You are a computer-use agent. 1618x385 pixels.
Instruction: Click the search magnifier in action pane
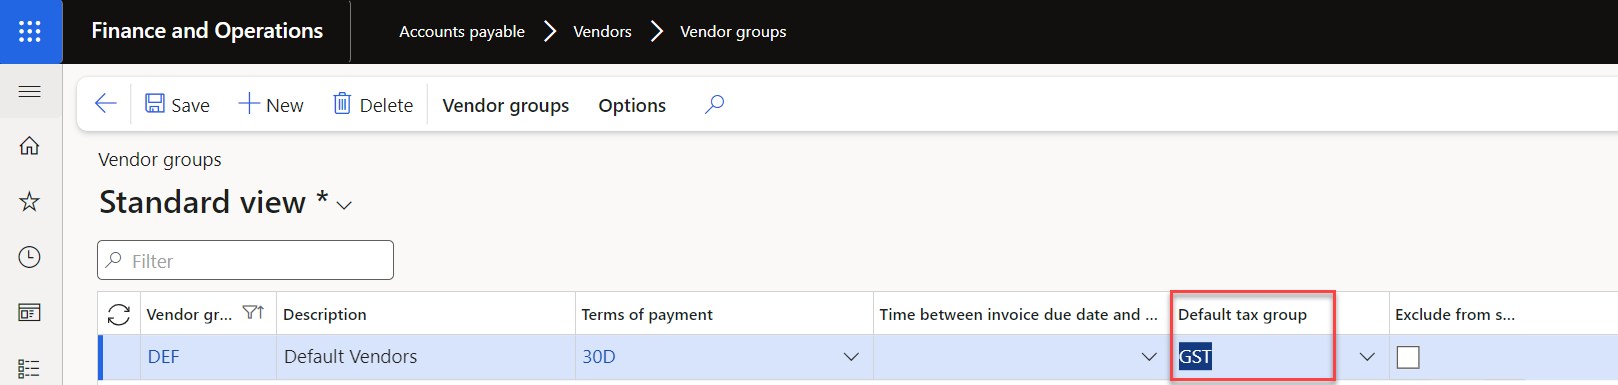[714, 104]
